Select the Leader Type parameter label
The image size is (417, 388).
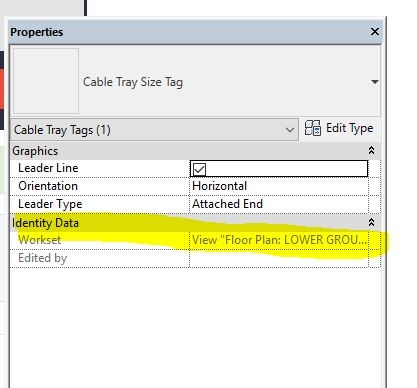50,204
